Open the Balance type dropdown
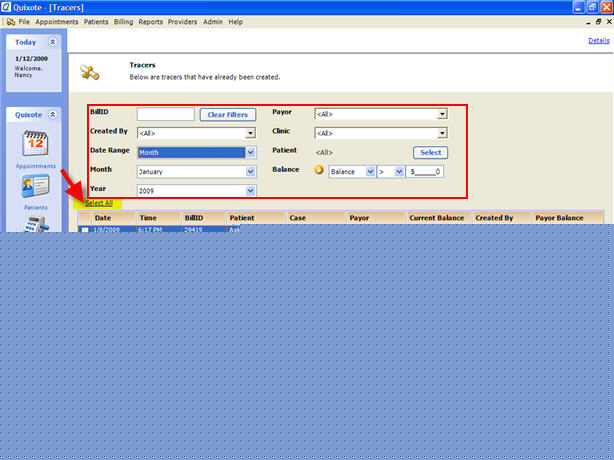This screenshot has height=460, width=614. pyautogui.click(x=352, y=171)
